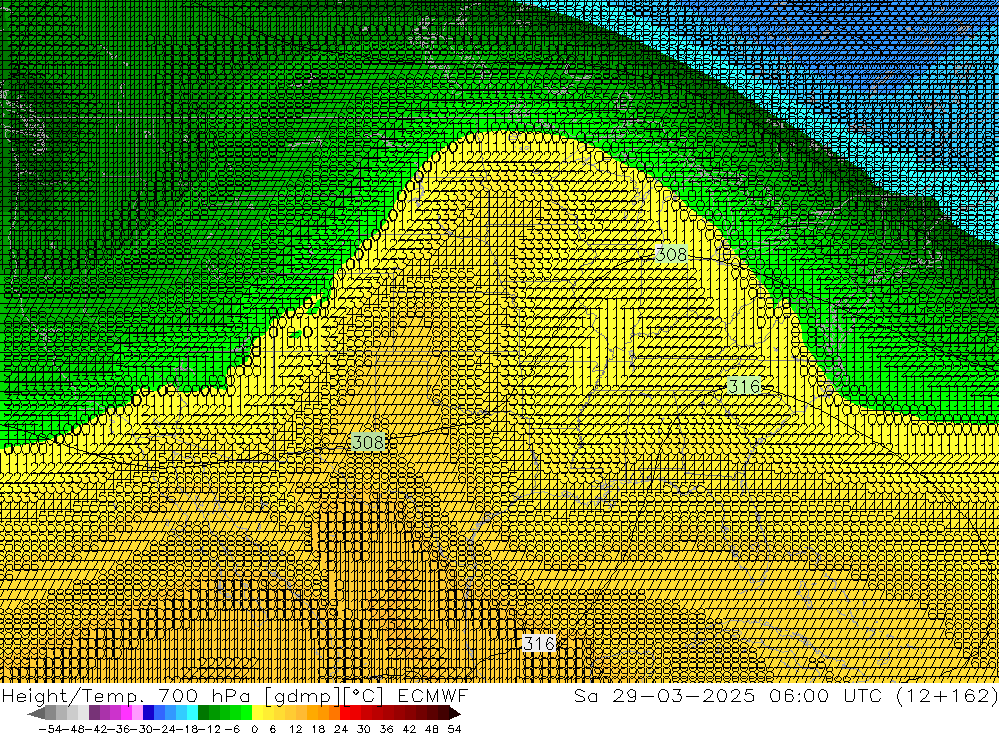
Task: Pick the bright red swatch above 24 in the legend
Action: tap(345, 713)
